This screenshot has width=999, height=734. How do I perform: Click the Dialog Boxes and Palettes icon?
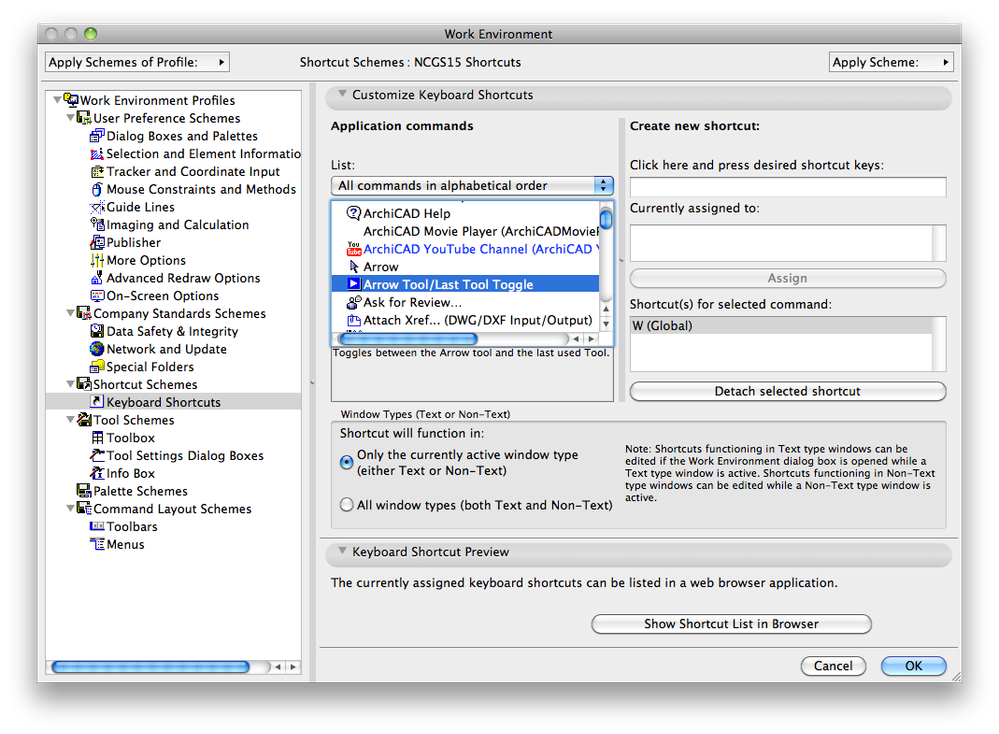(97, 135)
